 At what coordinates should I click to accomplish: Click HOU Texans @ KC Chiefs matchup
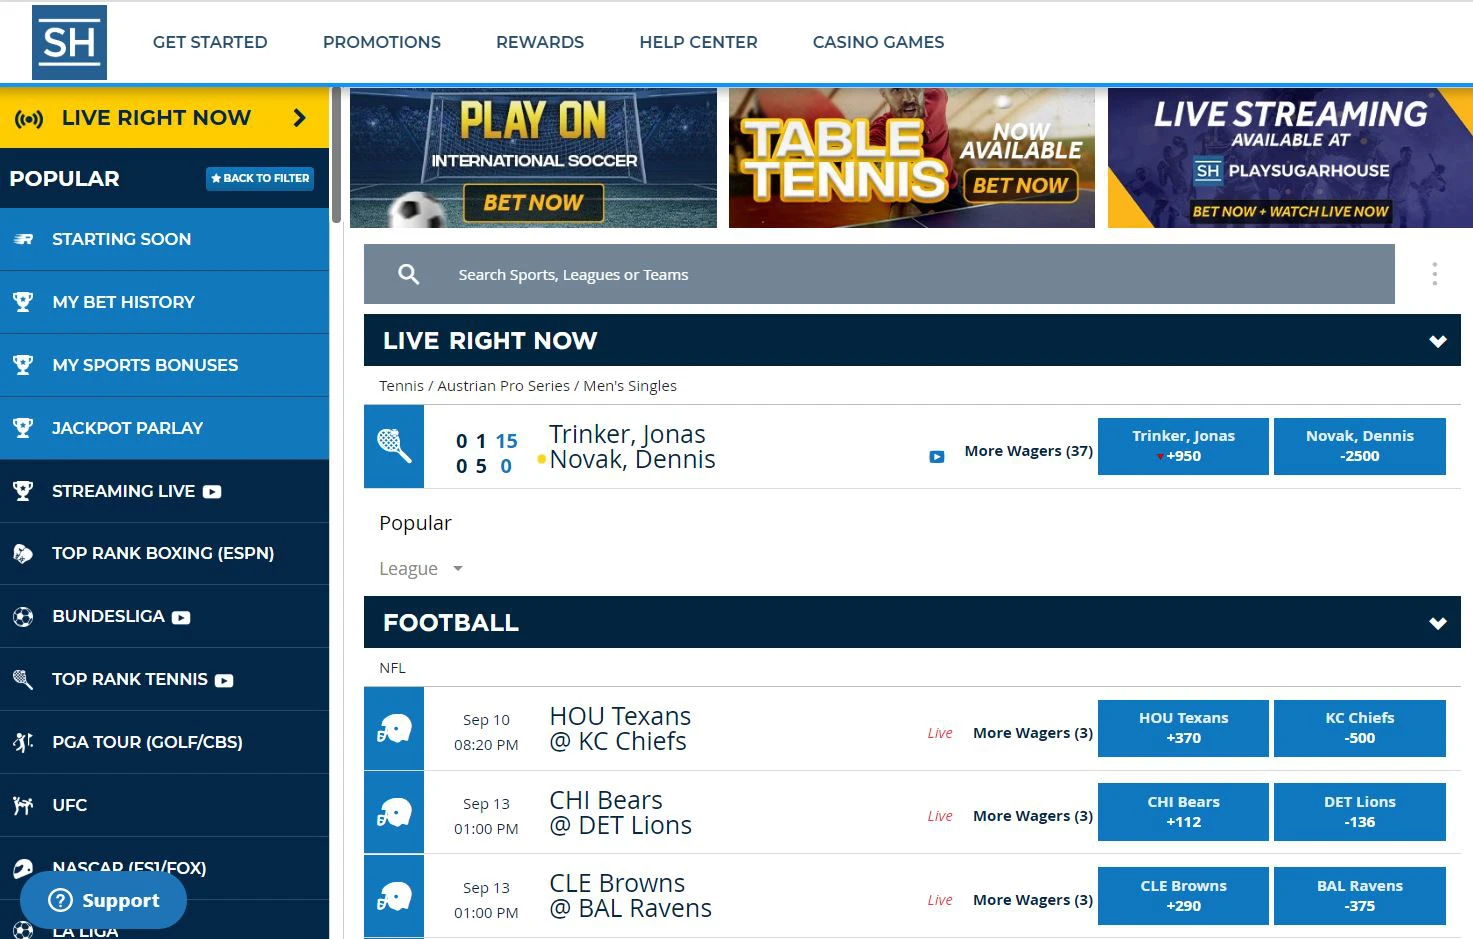[620, 729]
